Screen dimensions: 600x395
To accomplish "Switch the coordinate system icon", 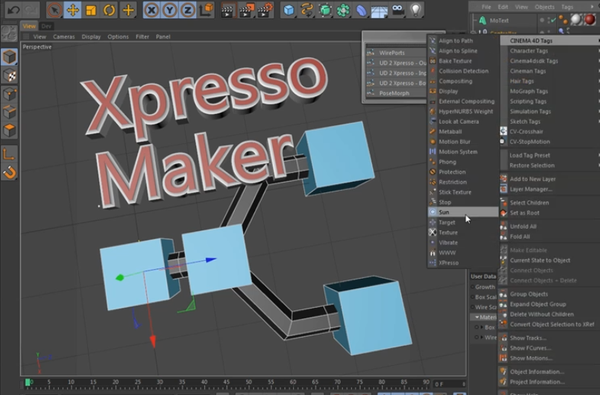I will [207, 10].
